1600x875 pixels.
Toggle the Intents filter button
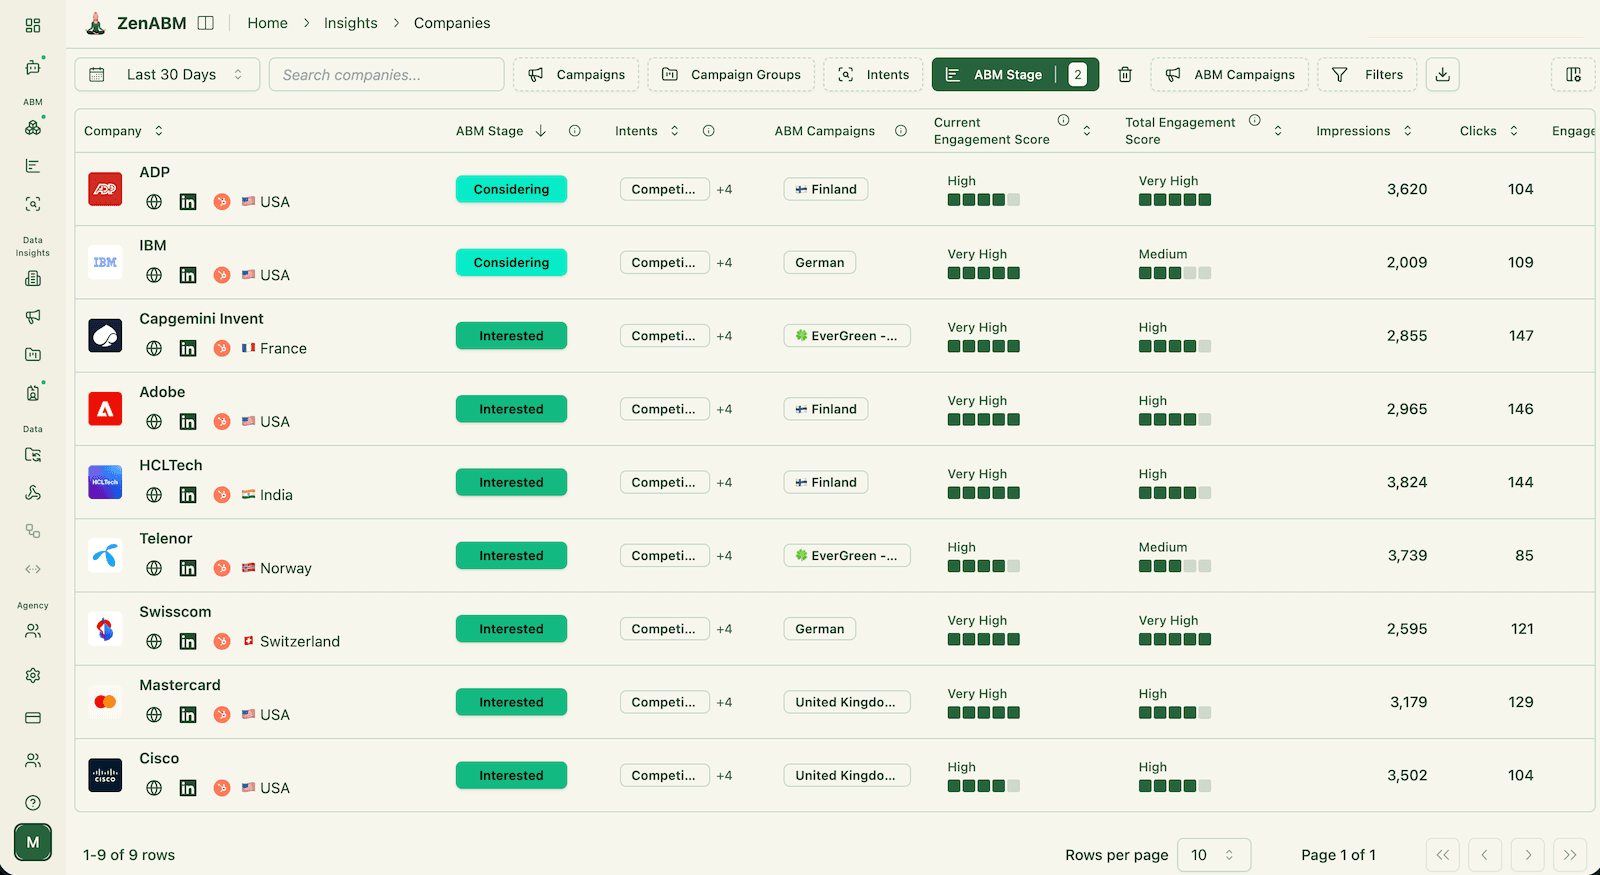point(873,75)
